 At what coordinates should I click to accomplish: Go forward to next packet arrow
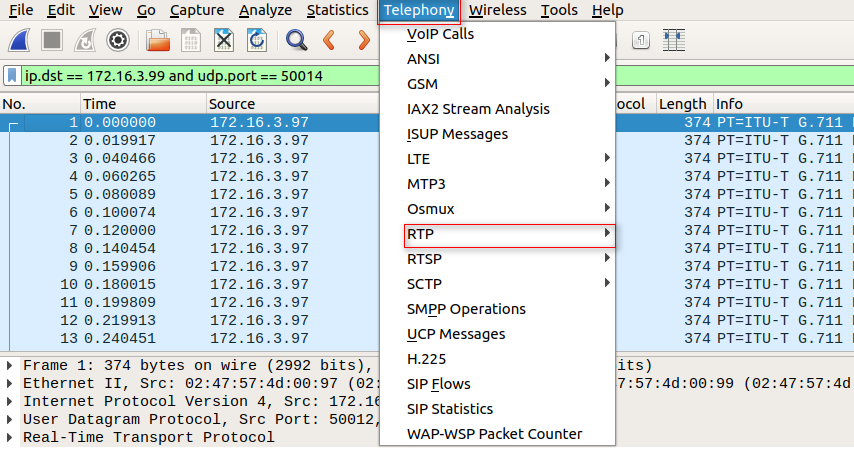click(x=363, y=40)
